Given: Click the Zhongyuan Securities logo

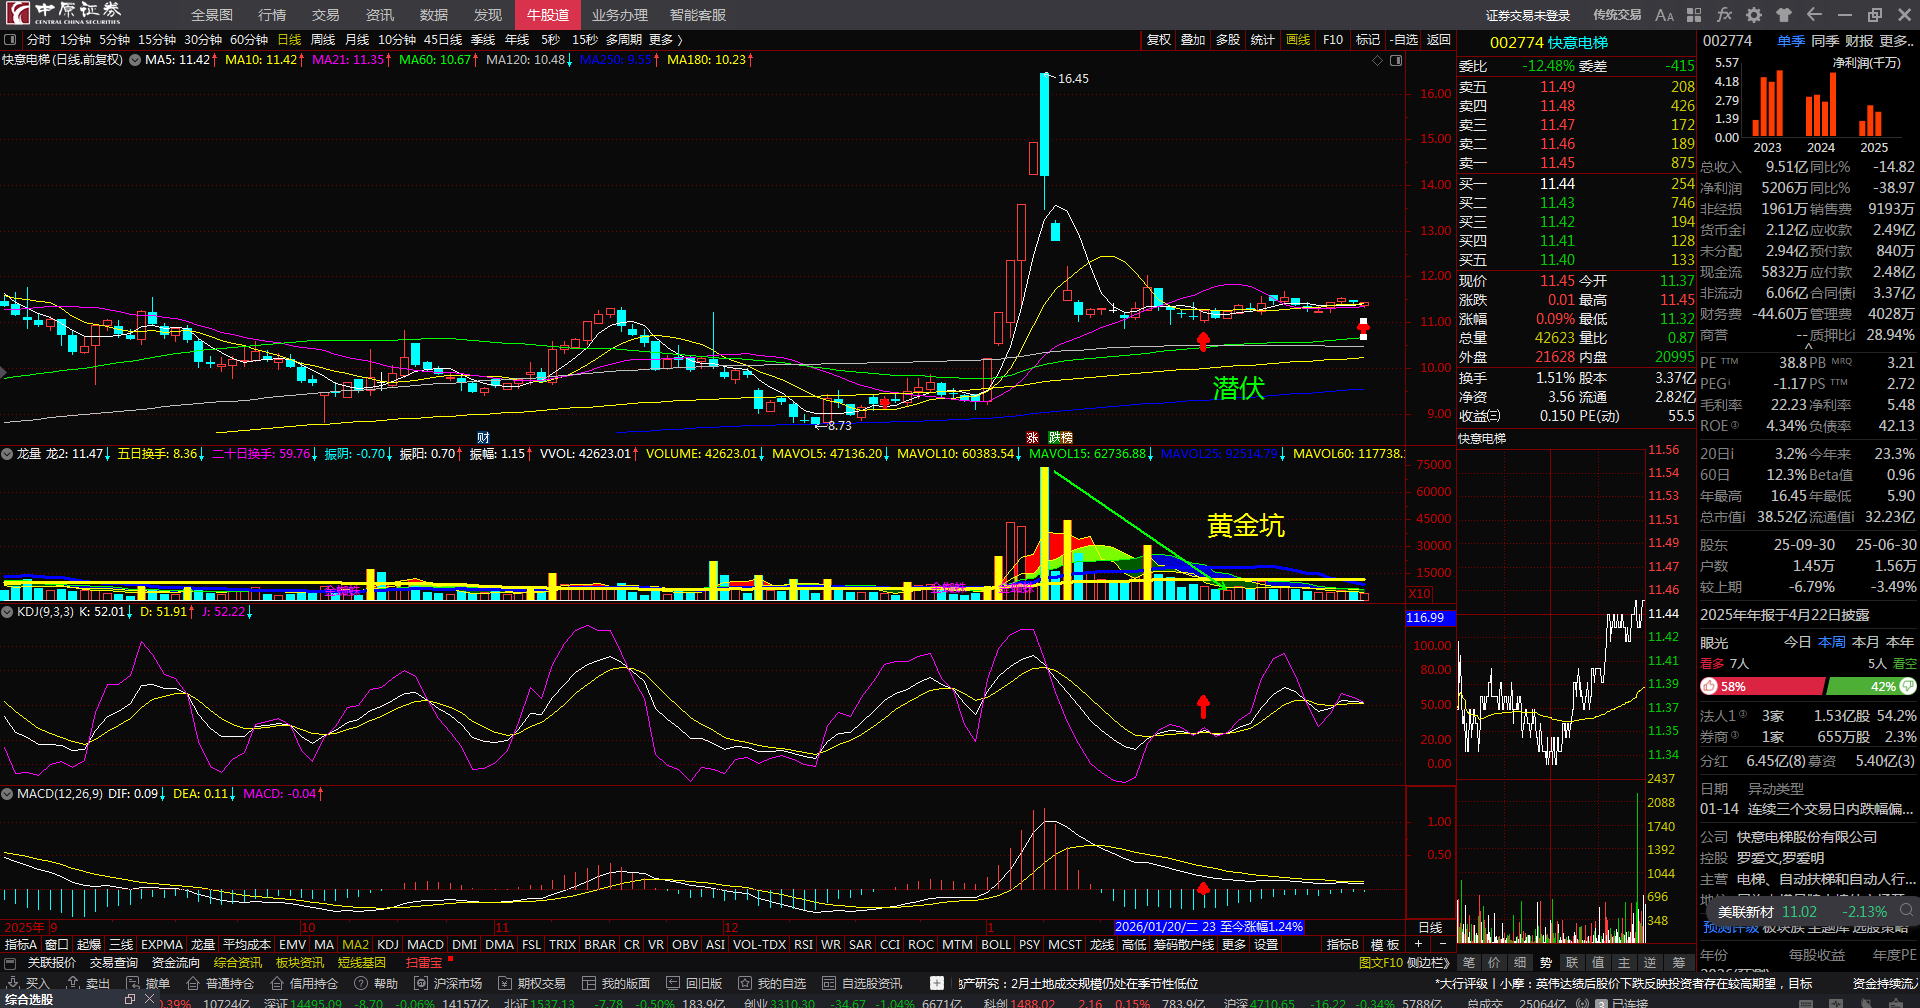Looking at the screenshot, I should pyautogui.click(x=64, y=13).
